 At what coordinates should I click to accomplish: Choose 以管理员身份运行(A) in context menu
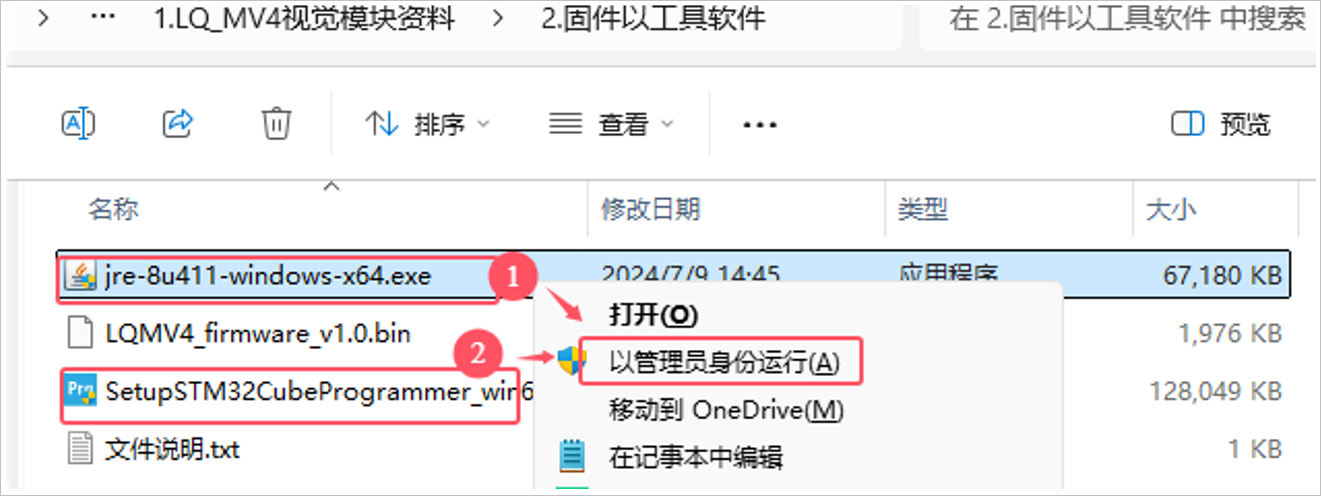point(724,362)
